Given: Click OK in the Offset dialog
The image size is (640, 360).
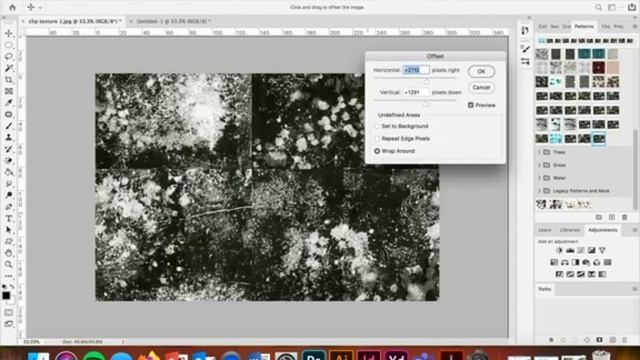Looking at the screenshot, I should (481, 71).
